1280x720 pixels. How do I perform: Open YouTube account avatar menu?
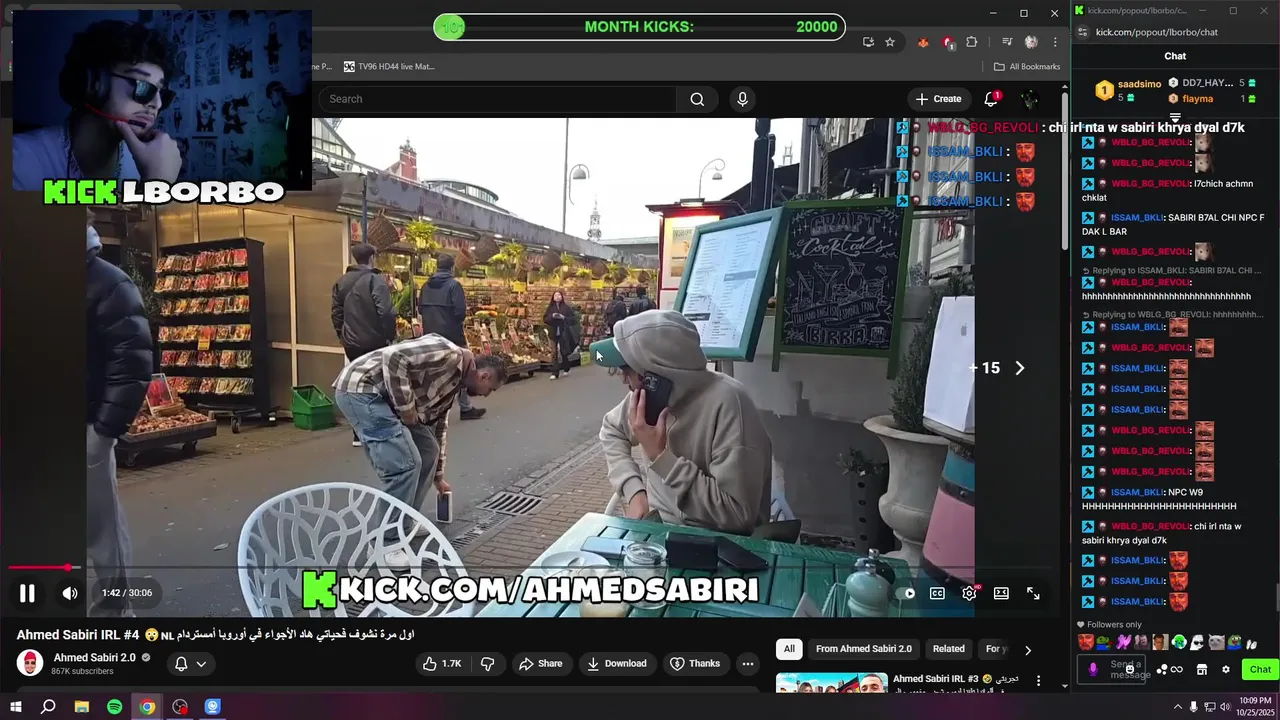[1029, 99]
